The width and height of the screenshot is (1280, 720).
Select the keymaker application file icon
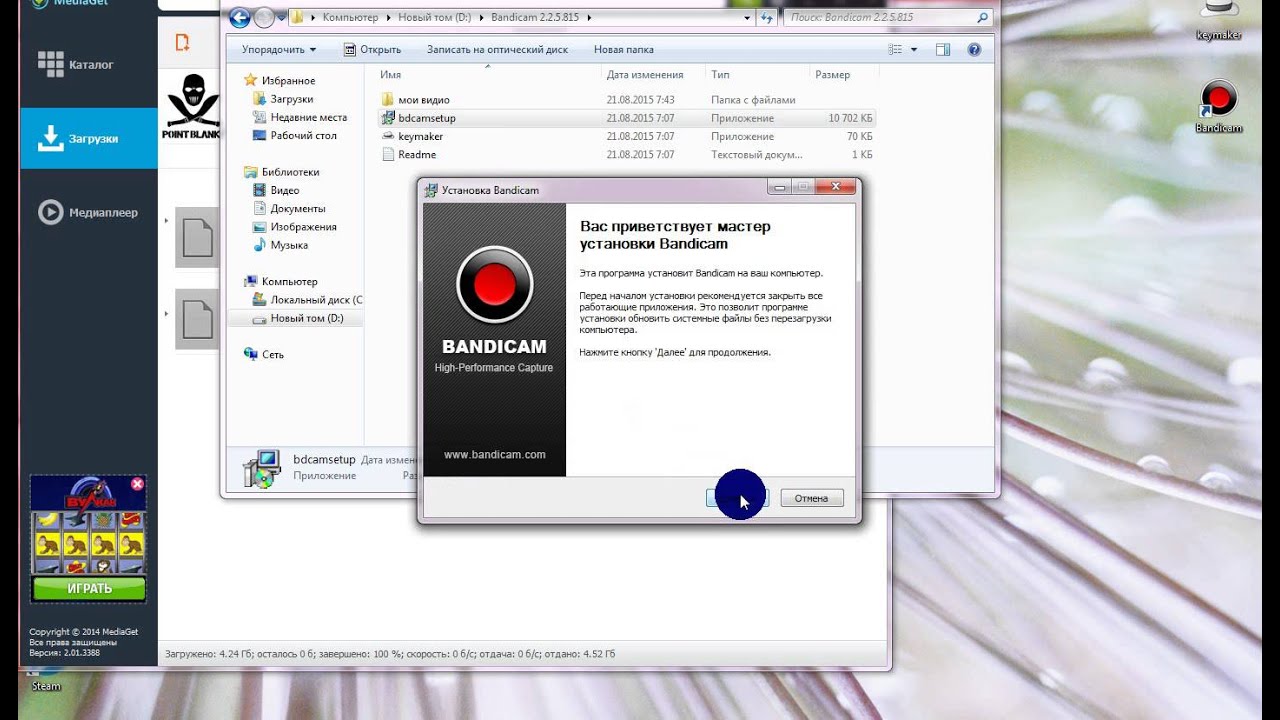388,136
